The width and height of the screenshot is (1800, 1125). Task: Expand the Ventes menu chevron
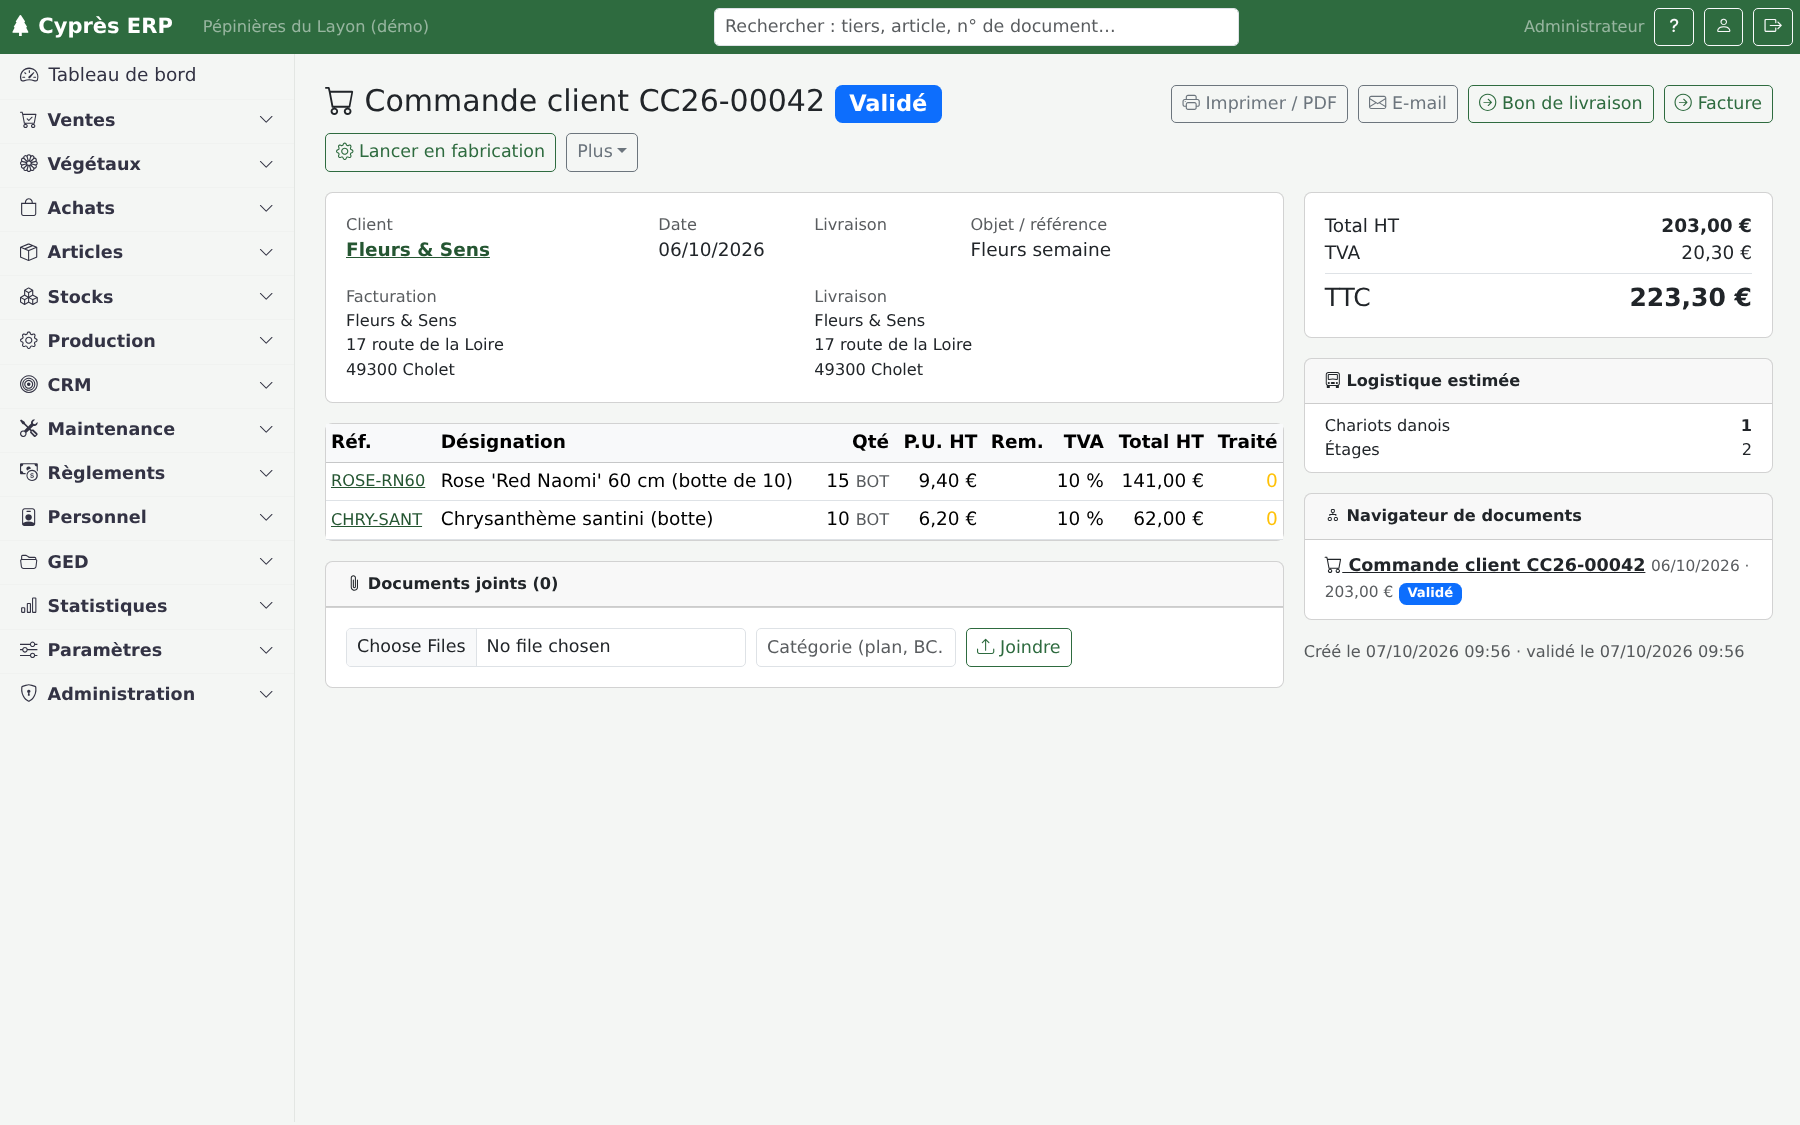(x=266, y=120)
